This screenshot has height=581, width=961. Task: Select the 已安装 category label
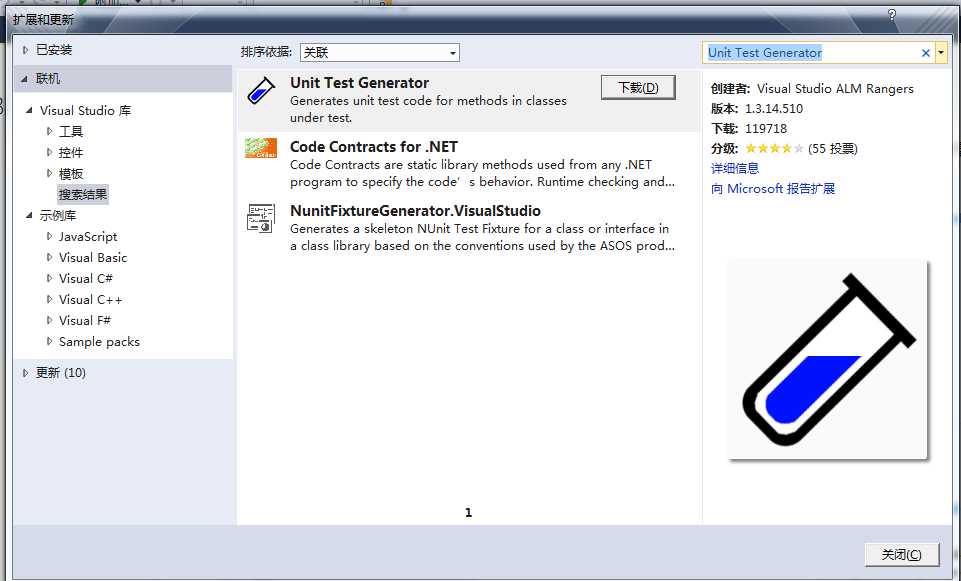54,50
